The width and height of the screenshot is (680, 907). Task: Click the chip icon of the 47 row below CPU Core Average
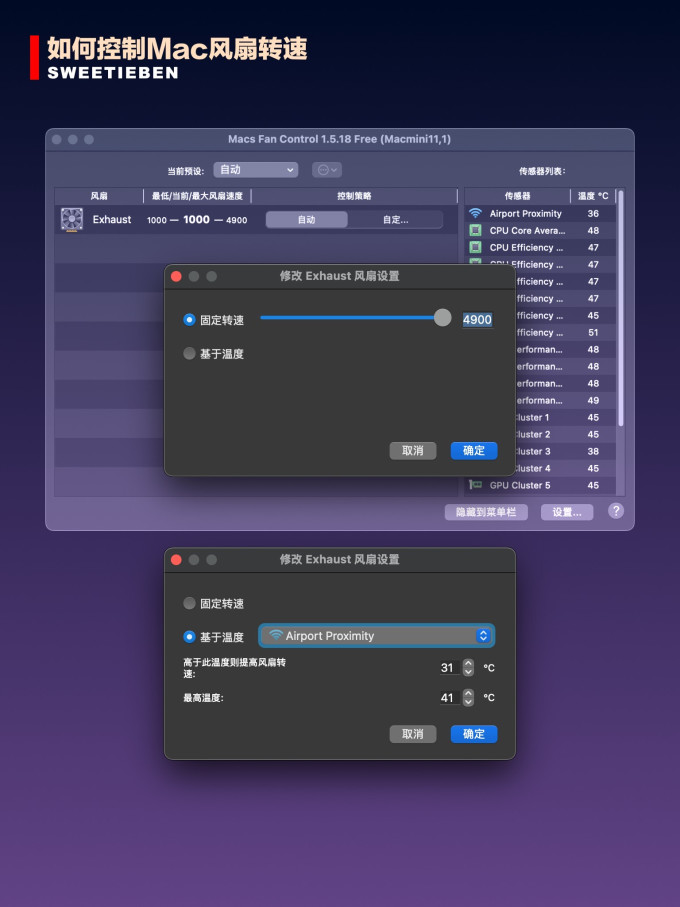pyautogui.click(x=475, y=248)
